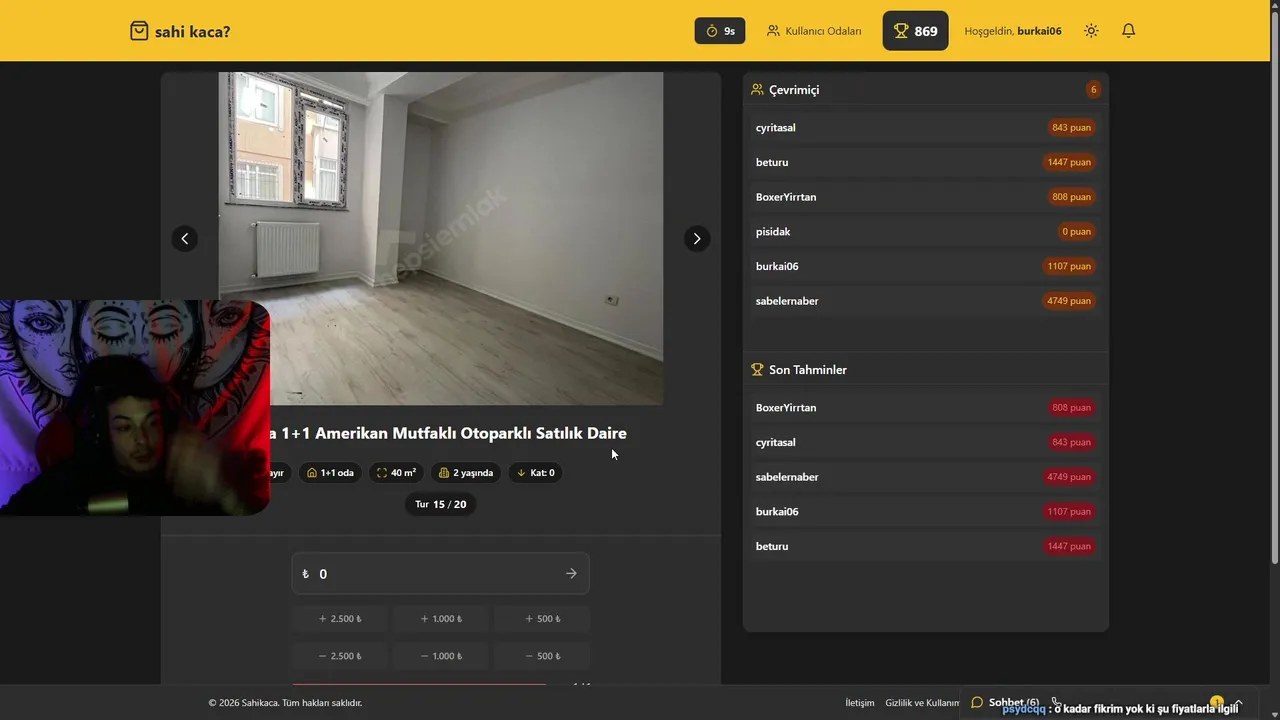Open the Sohbet (6) chat panel

1005,702
